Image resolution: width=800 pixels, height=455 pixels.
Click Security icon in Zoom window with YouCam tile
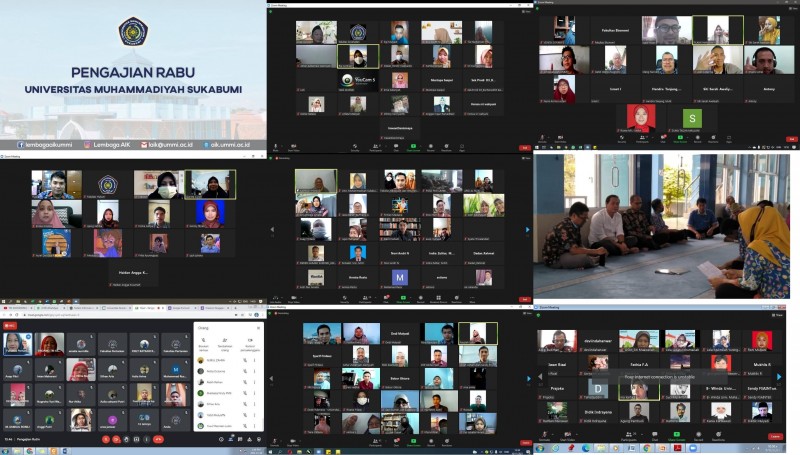coord(355,147)
